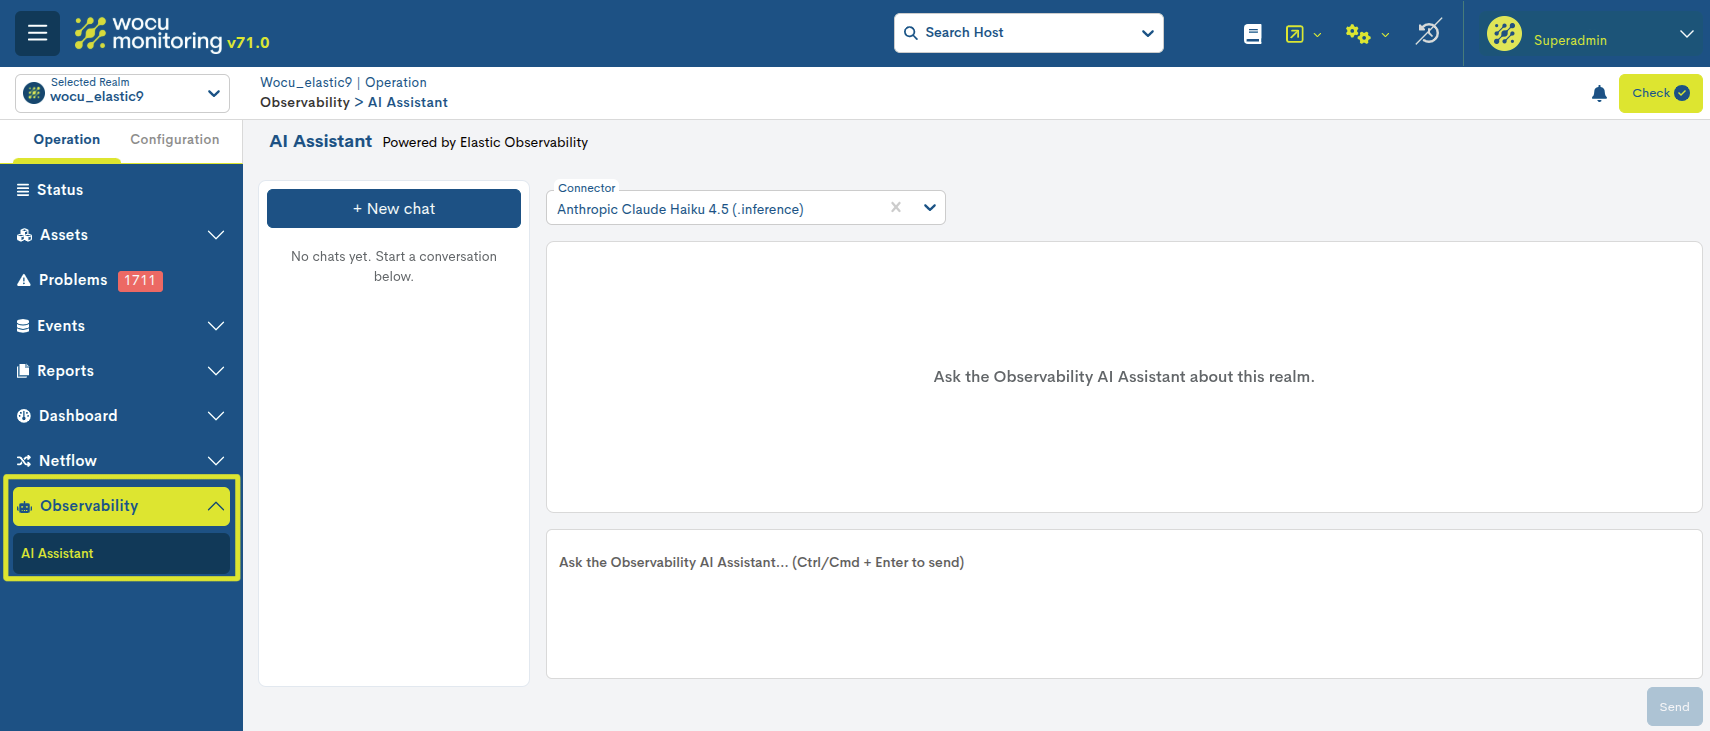The image size is (1710, 731).
Task: Expand the Events menu chevron
Action: (x=216, y=326)
